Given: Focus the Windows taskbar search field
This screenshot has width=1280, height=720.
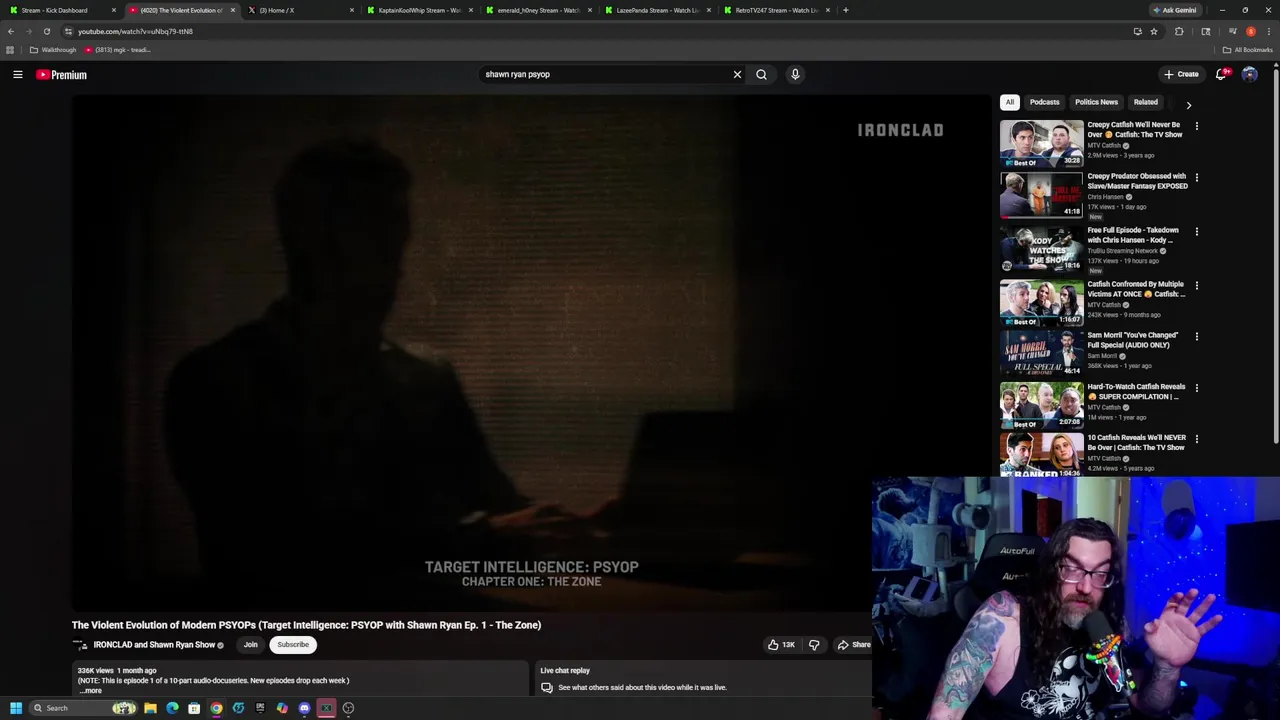Looking at the screenshot, I should tap(83, 708).
